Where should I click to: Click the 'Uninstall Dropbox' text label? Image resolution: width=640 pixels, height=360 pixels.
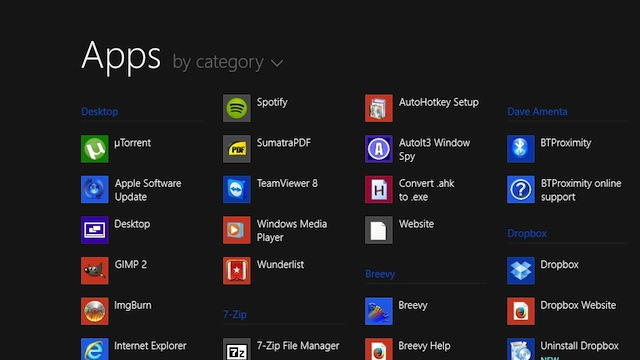click(580, 346)
